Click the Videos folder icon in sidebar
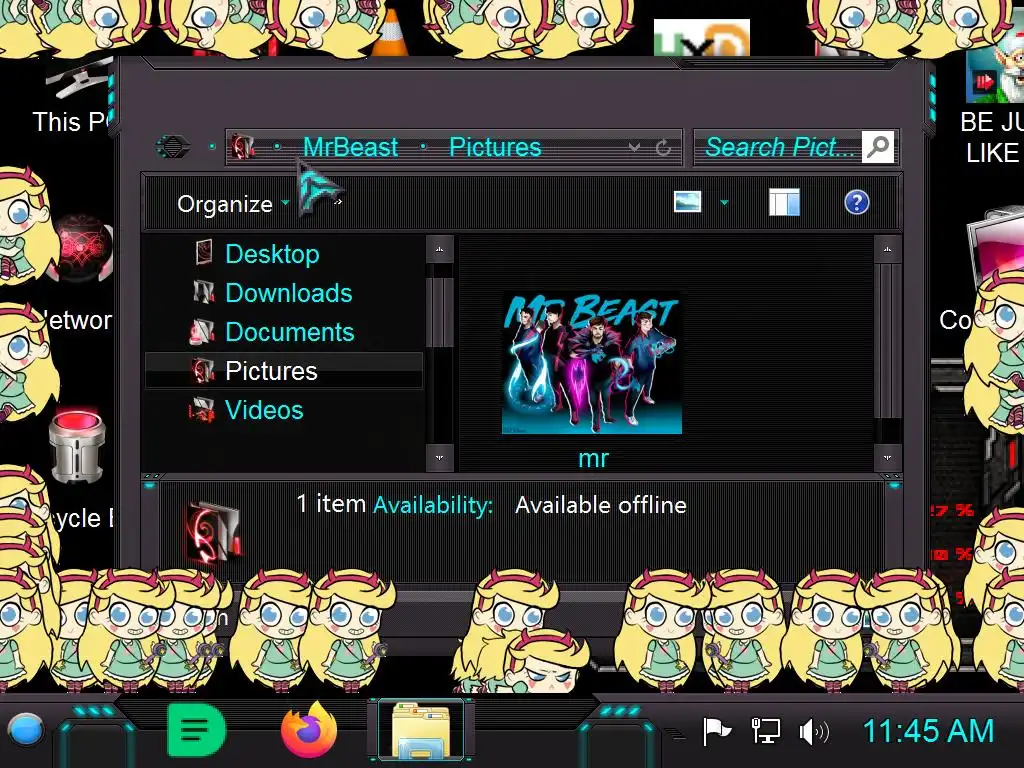The image size is (1024, 768). (x=202, y=410)
